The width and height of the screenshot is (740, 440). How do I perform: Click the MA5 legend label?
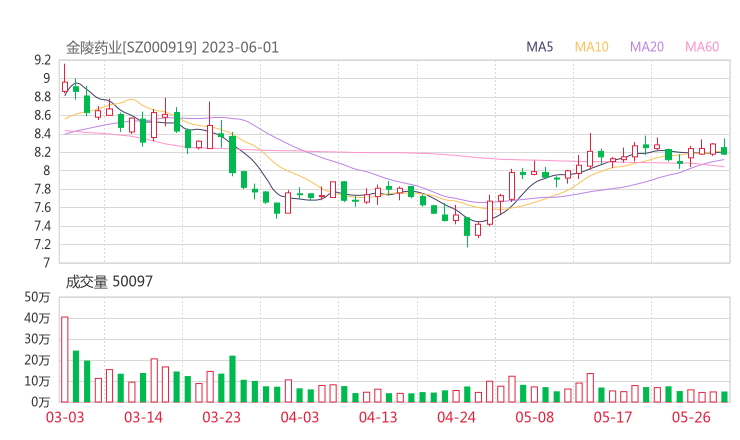(x=539, y=47)
